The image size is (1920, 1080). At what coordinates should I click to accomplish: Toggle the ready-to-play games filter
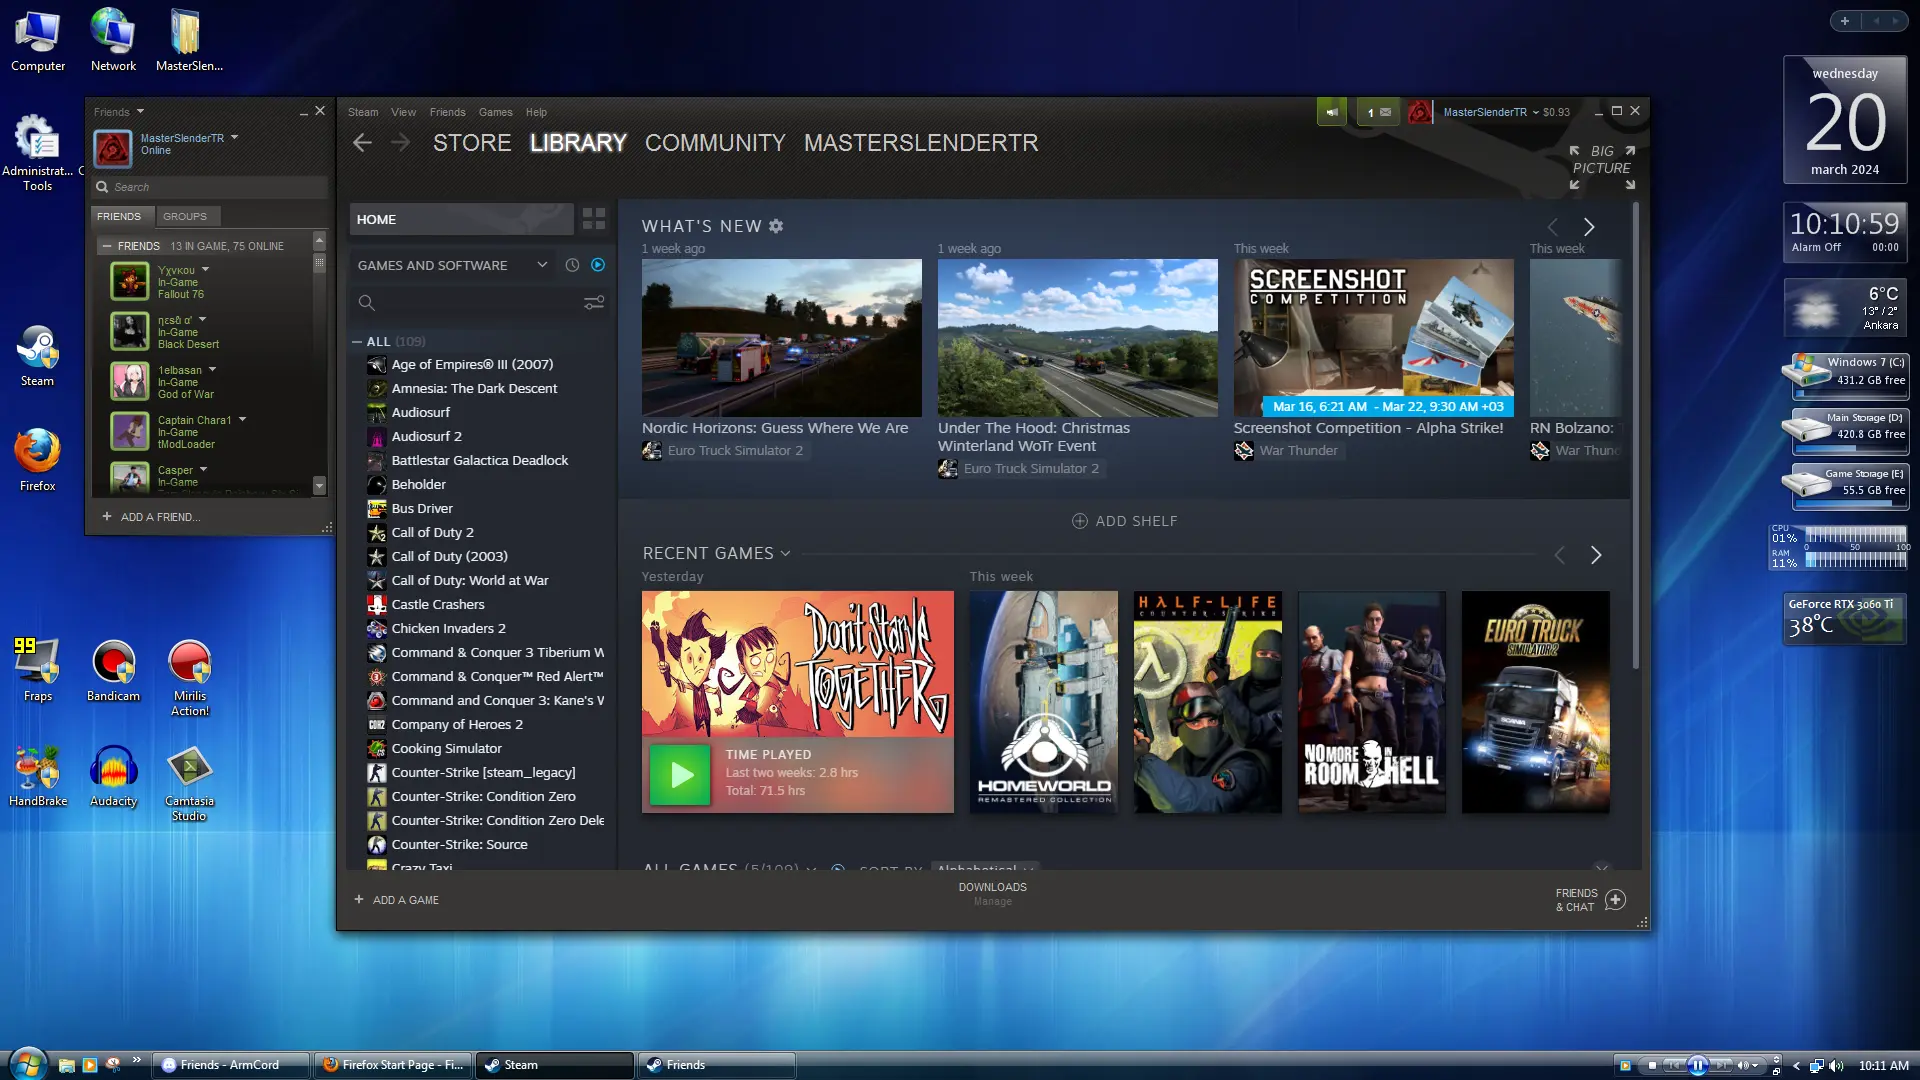598,265
